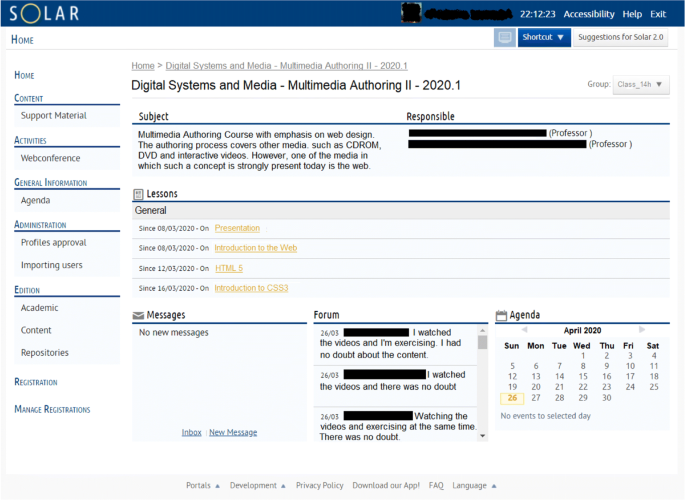Expand the Portals footer menu

click(203, 485)
